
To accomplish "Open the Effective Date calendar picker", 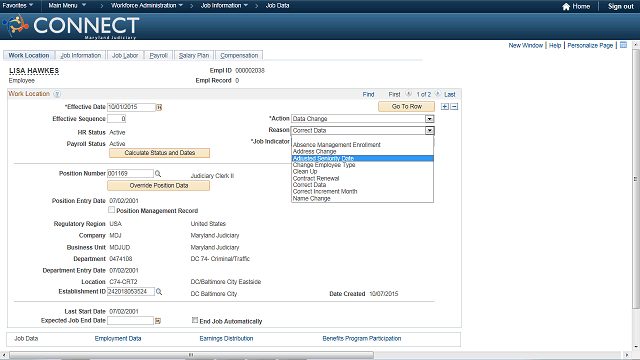I will coord(159,107).
